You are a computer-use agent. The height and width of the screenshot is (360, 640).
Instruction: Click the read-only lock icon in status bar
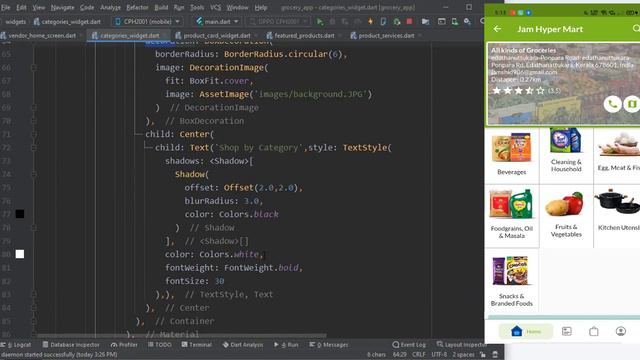click(x=483, y=355)
